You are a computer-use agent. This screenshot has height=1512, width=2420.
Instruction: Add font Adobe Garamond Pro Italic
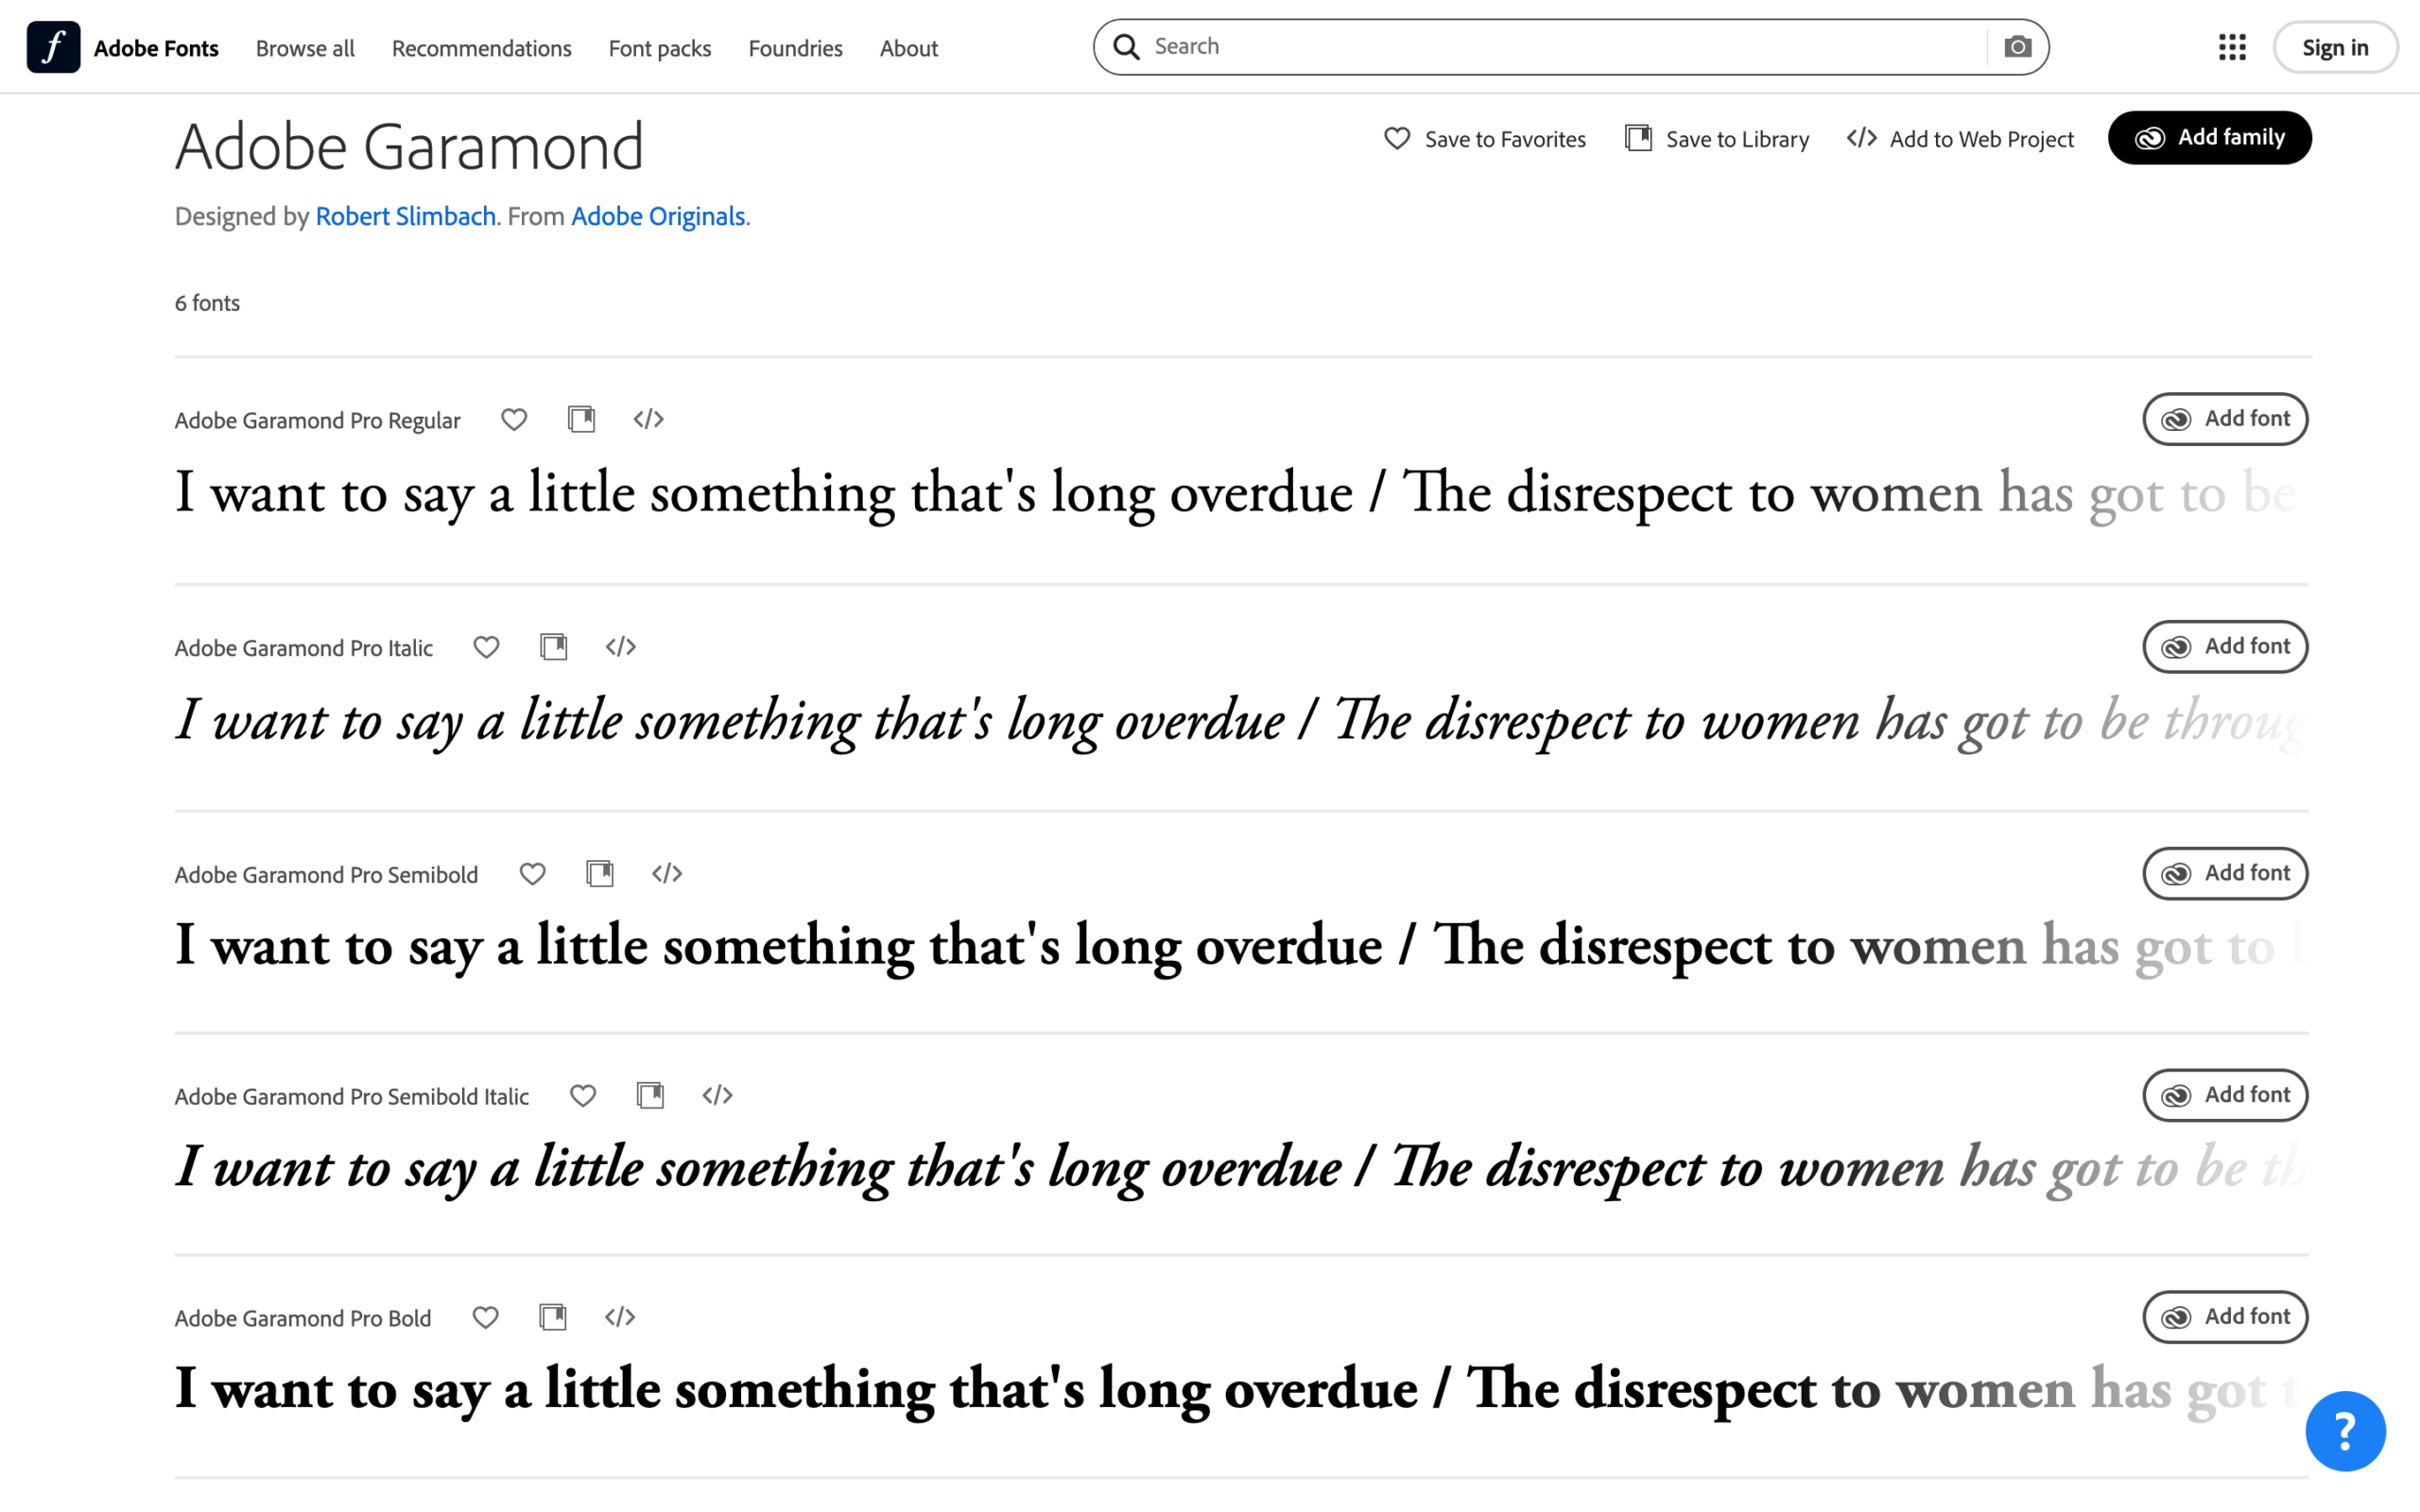pos(2225,647)
